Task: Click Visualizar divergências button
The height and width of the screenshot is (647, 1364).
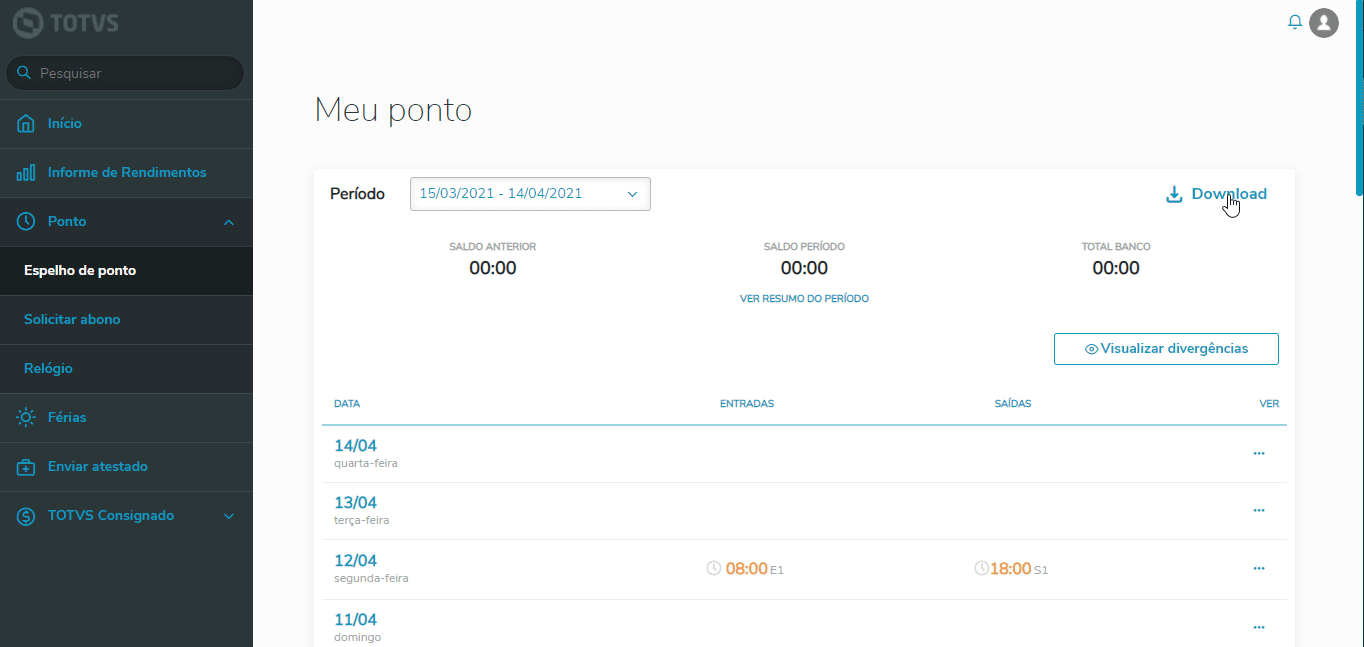Action: pos(1166,349)
